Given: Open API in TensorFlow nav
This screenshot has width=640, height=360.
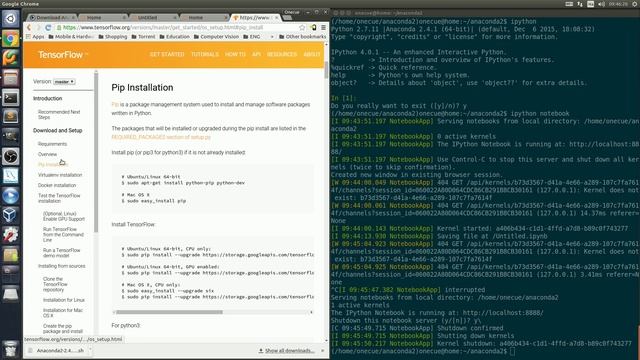Looking at the screenshot, I should (x=256, y=54).
